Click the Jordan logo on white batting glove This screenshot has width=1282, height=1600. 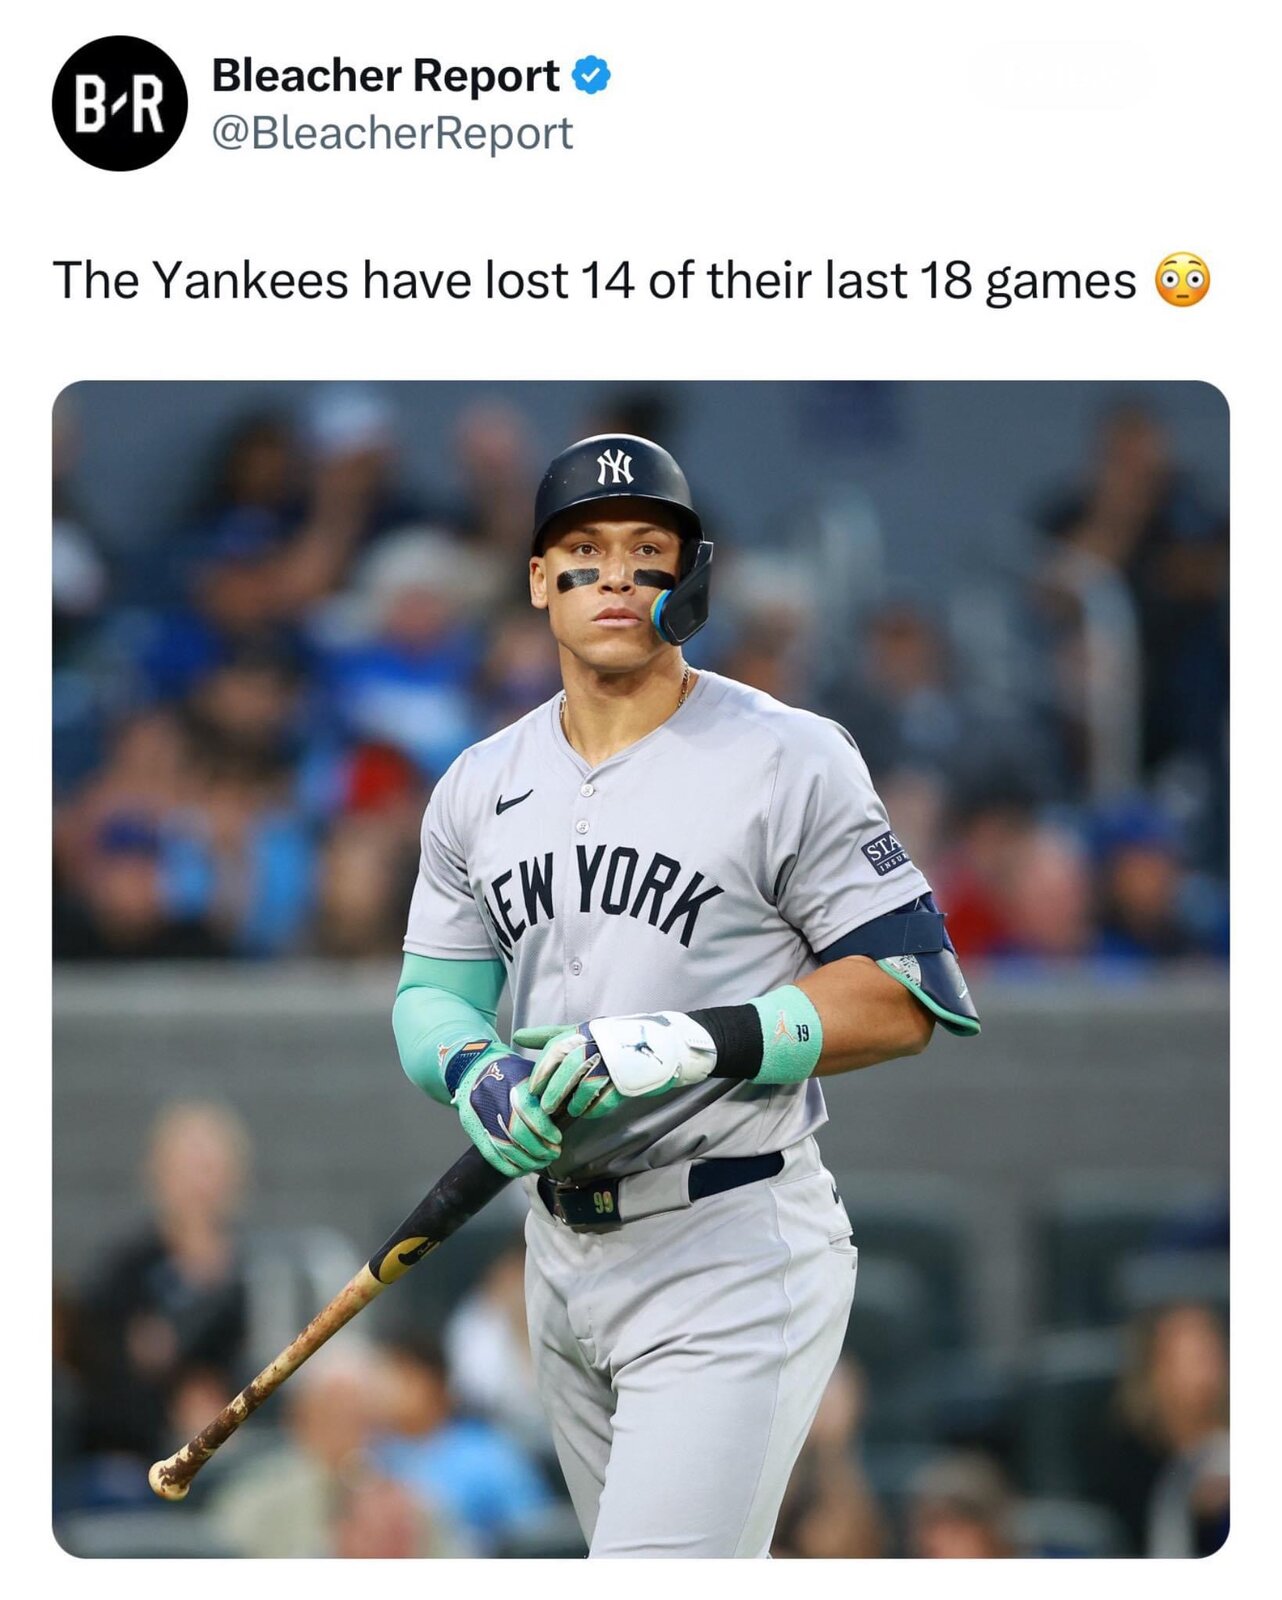tap(647, 1052)
